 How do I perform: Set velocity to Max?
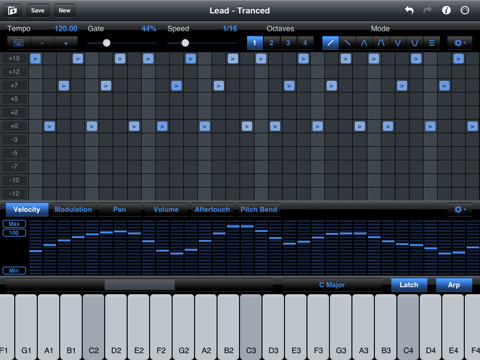pyautogui.click(x=14, y=224)
